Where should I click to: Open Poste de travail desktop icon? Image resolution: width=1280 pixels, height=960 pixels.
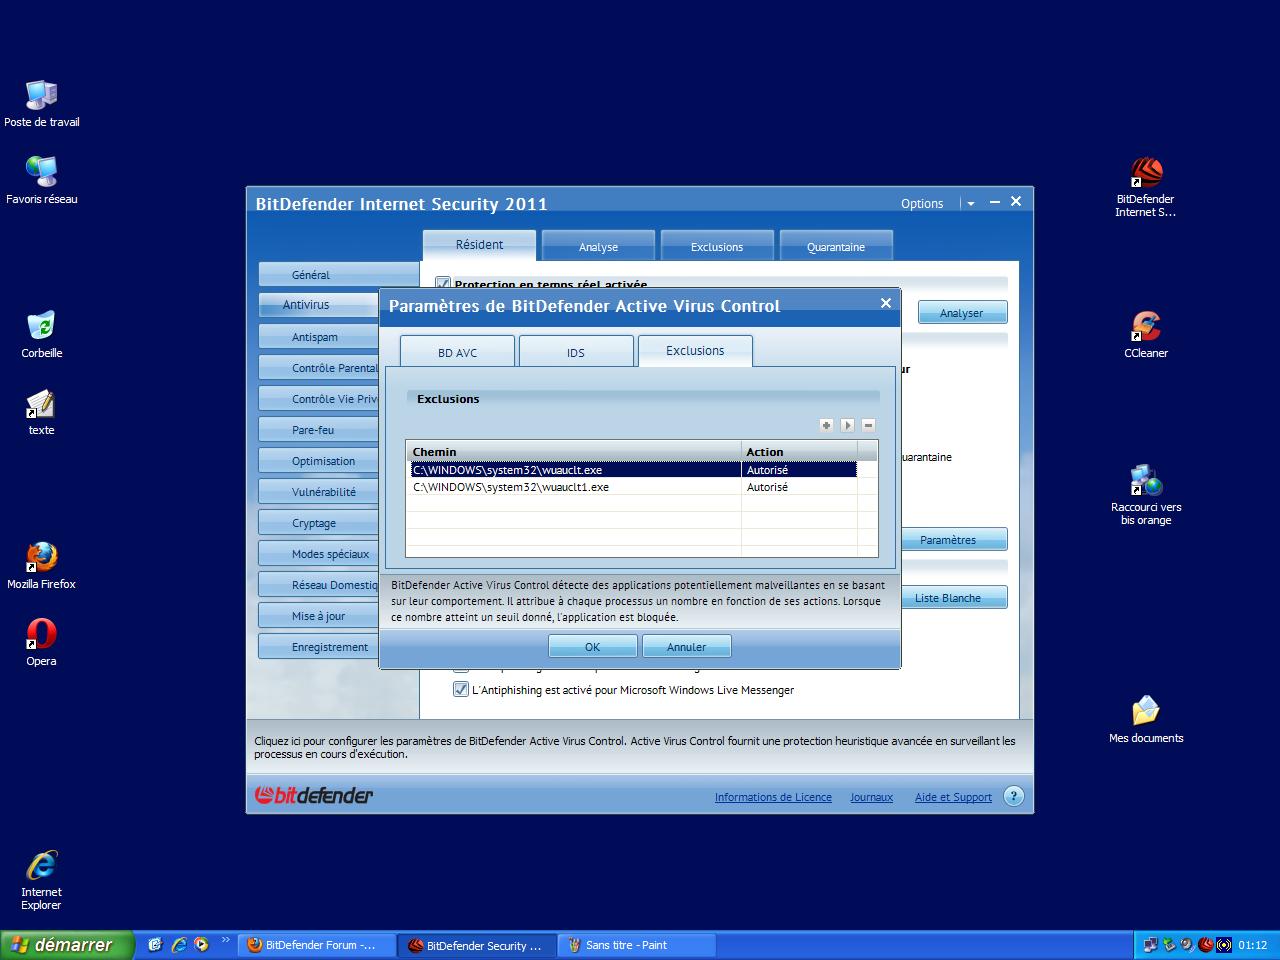tap(41, 104)
